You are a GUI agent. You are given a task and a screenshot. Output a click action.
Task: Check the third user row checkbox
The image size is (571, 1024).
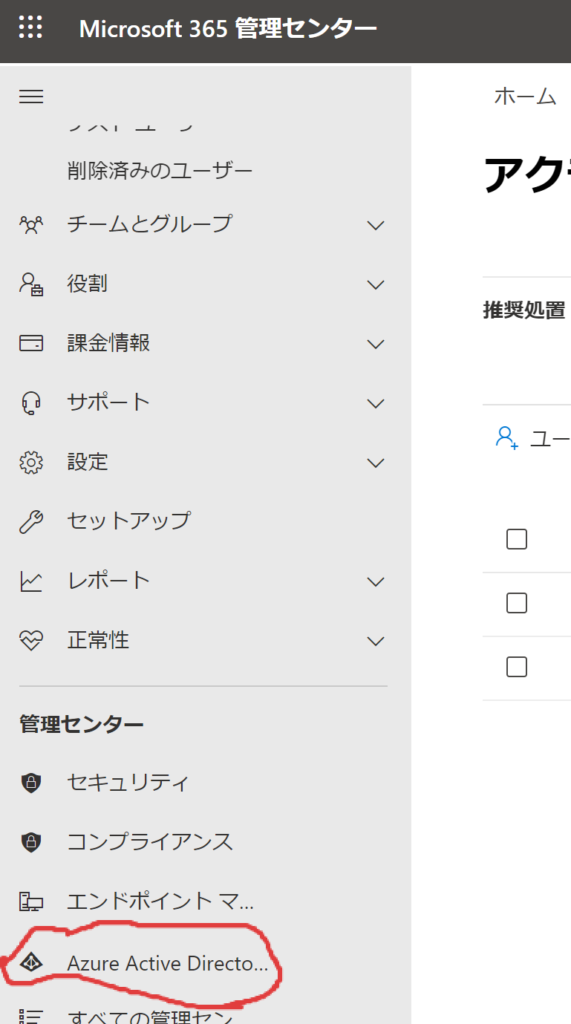point(516,667)
